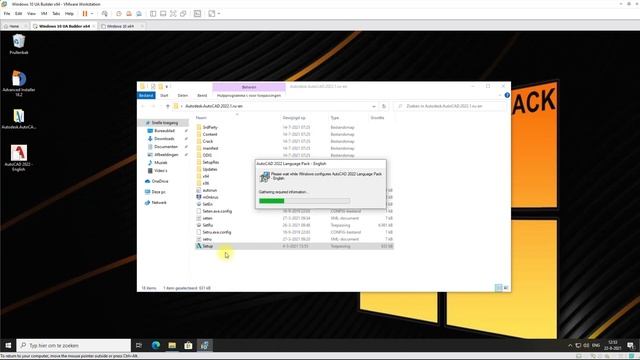The height and width of the screenshot is (360, 640).
Task: Select Bureaublad in navigation pane
Action: (x=164, y=131)
